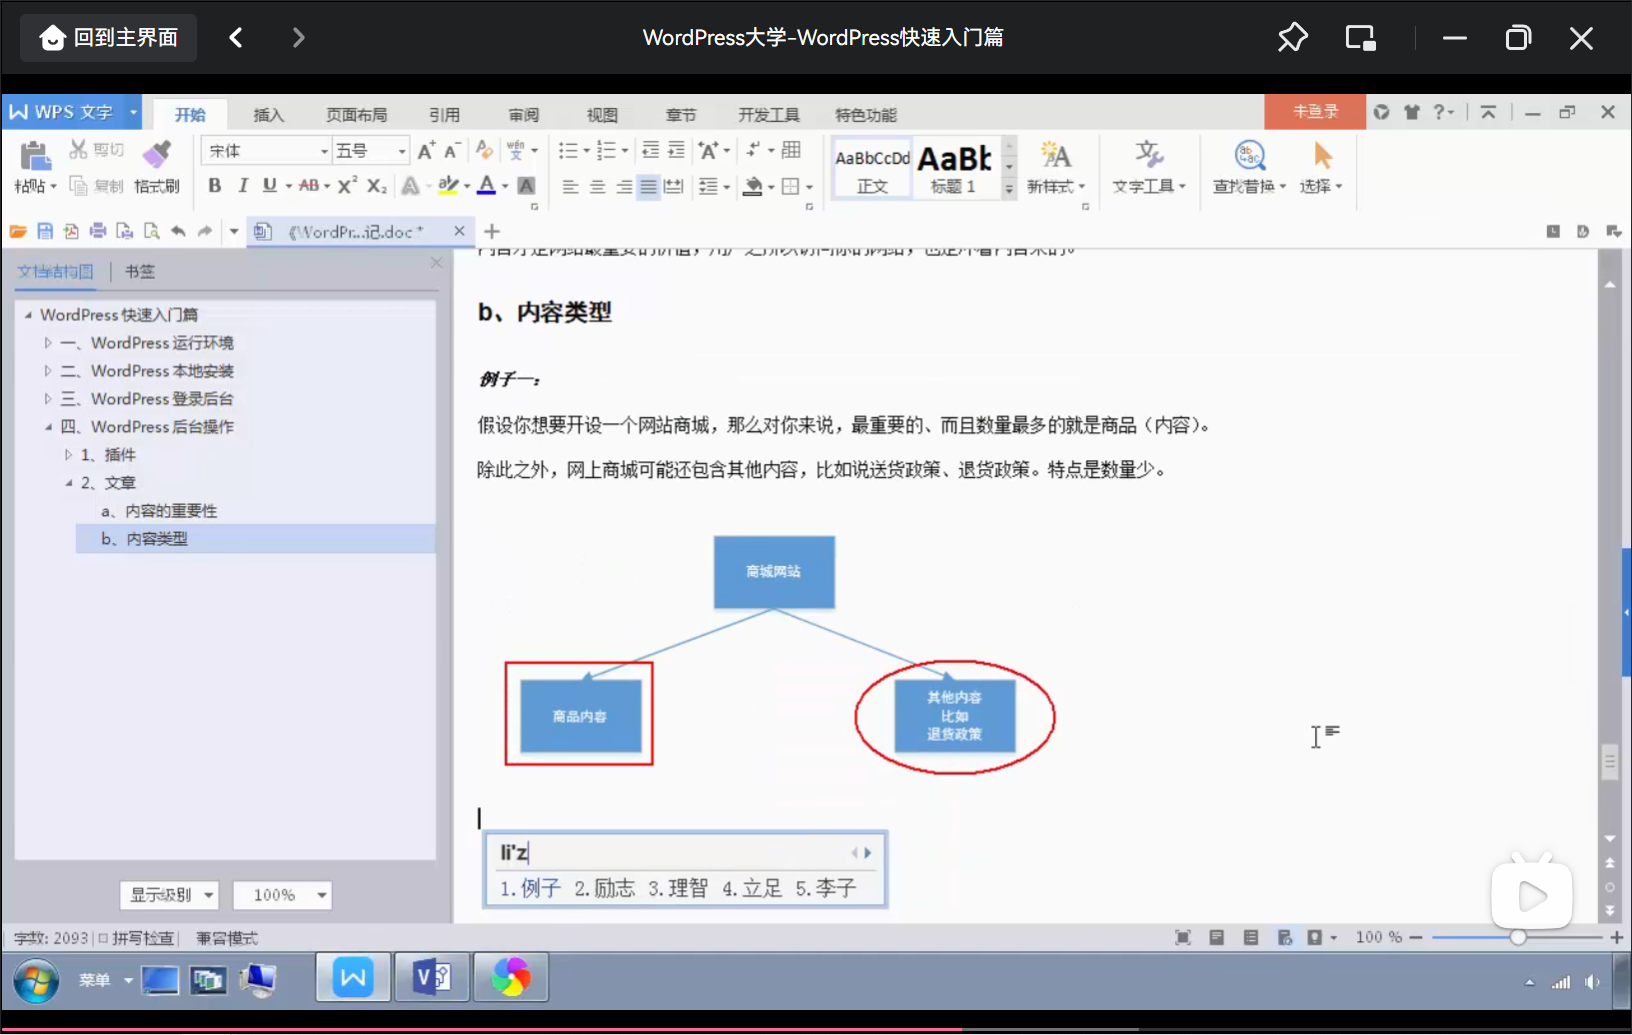
Task: Align text right
Action: click(623, 186)
